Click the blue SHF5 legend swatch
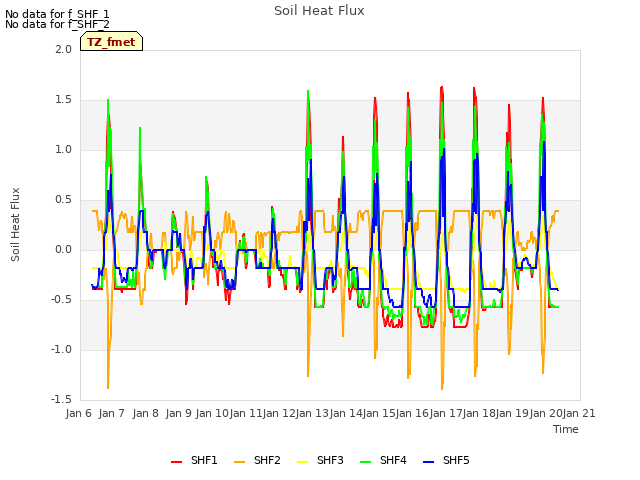This screenshot has width=640, height=480. [429, 462]
